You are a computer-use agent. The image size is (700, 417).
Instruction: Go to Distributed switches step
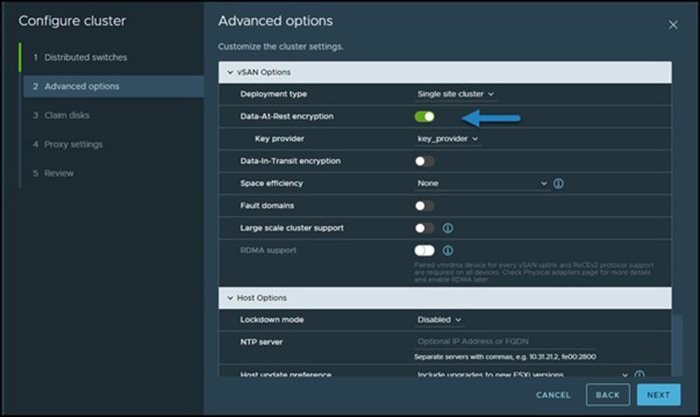(85, 57)
